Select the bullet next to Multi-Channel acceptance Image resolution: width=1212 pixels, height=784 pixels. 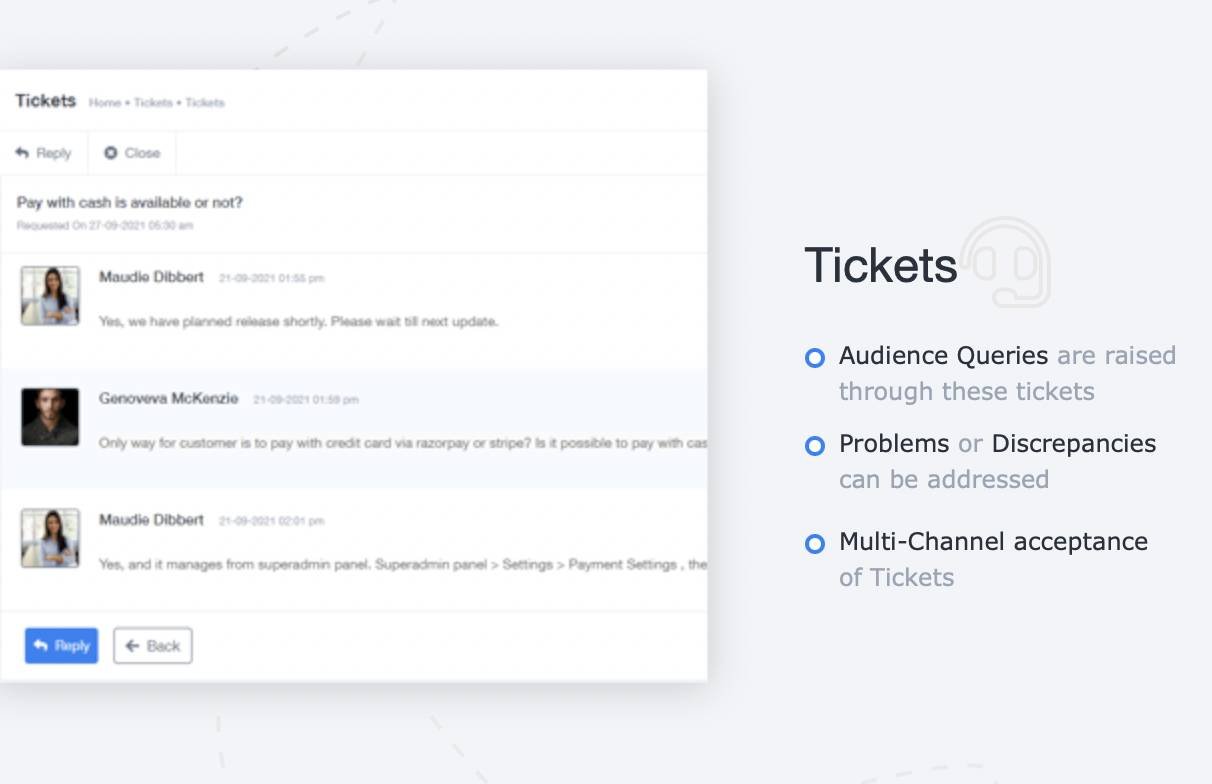(815, 543)
